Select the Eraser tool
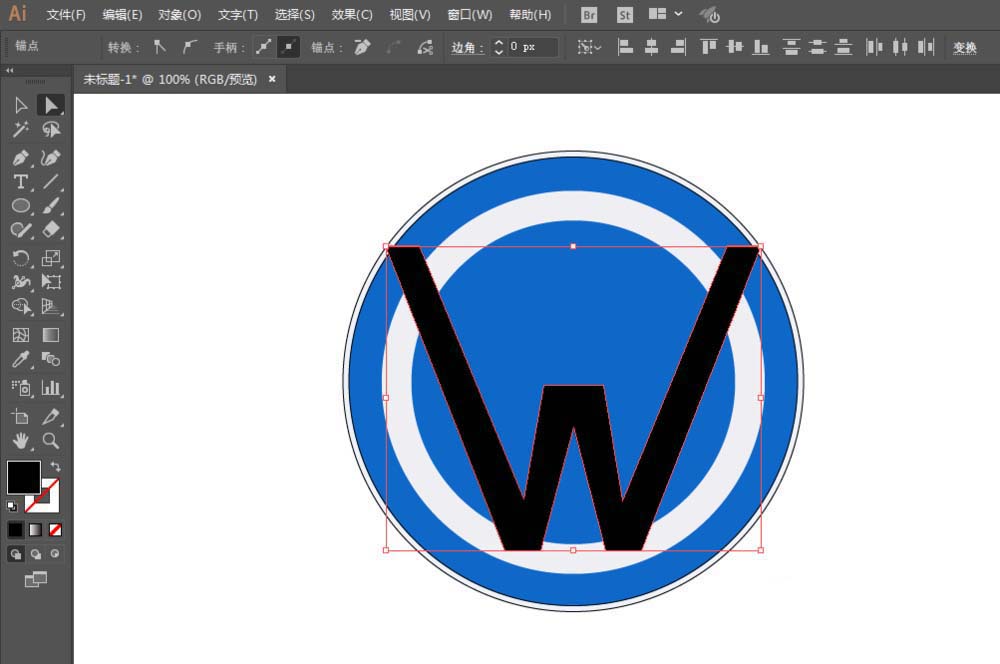The height and width of the screenshot is (664, 1000). (x=51, y=230)
